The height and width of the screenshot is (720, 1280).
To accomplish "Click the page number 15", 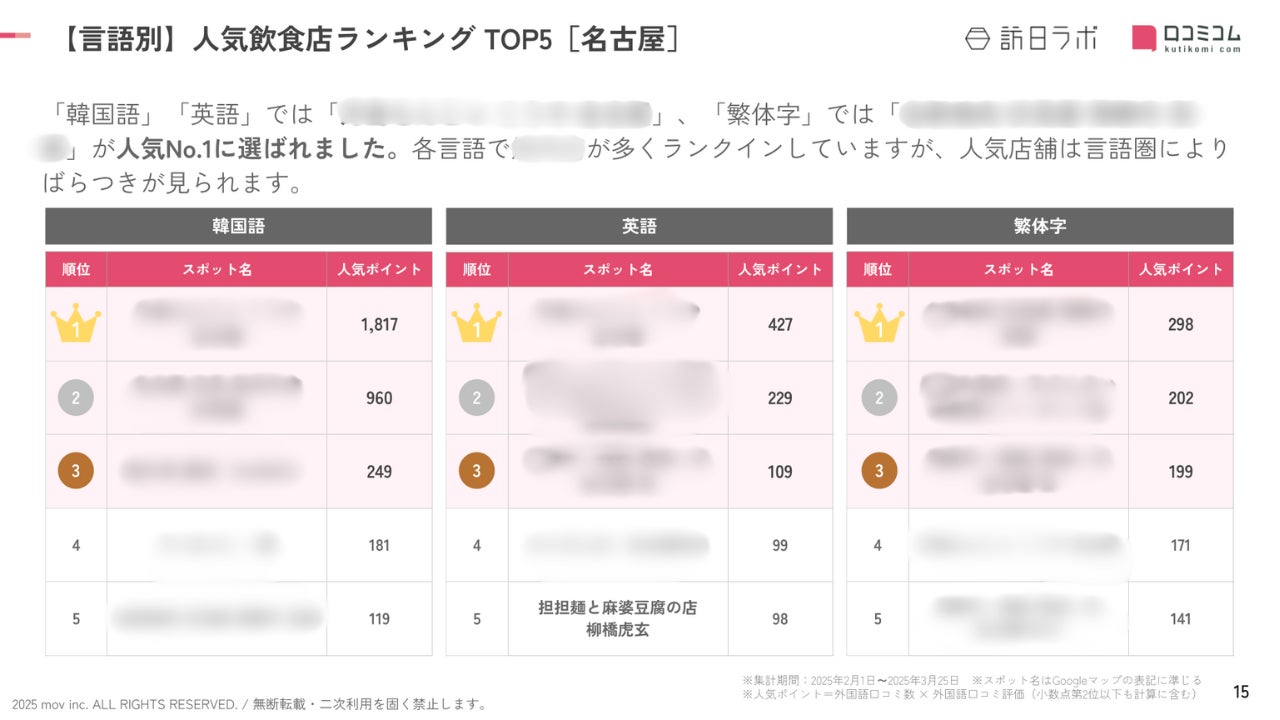I will pyautogui.click(x=1241, y=691).
